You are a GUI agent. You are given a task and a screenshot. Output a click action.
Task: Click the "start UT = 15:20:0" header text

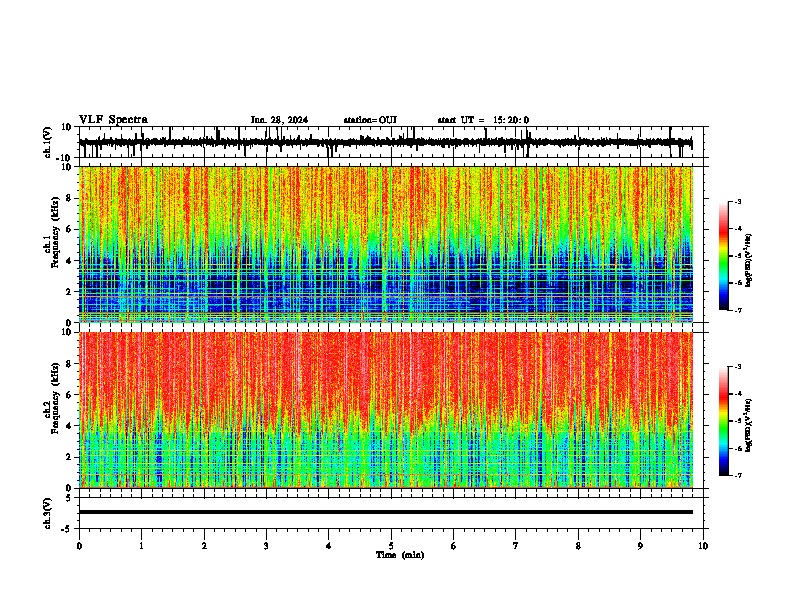point(483,120)
